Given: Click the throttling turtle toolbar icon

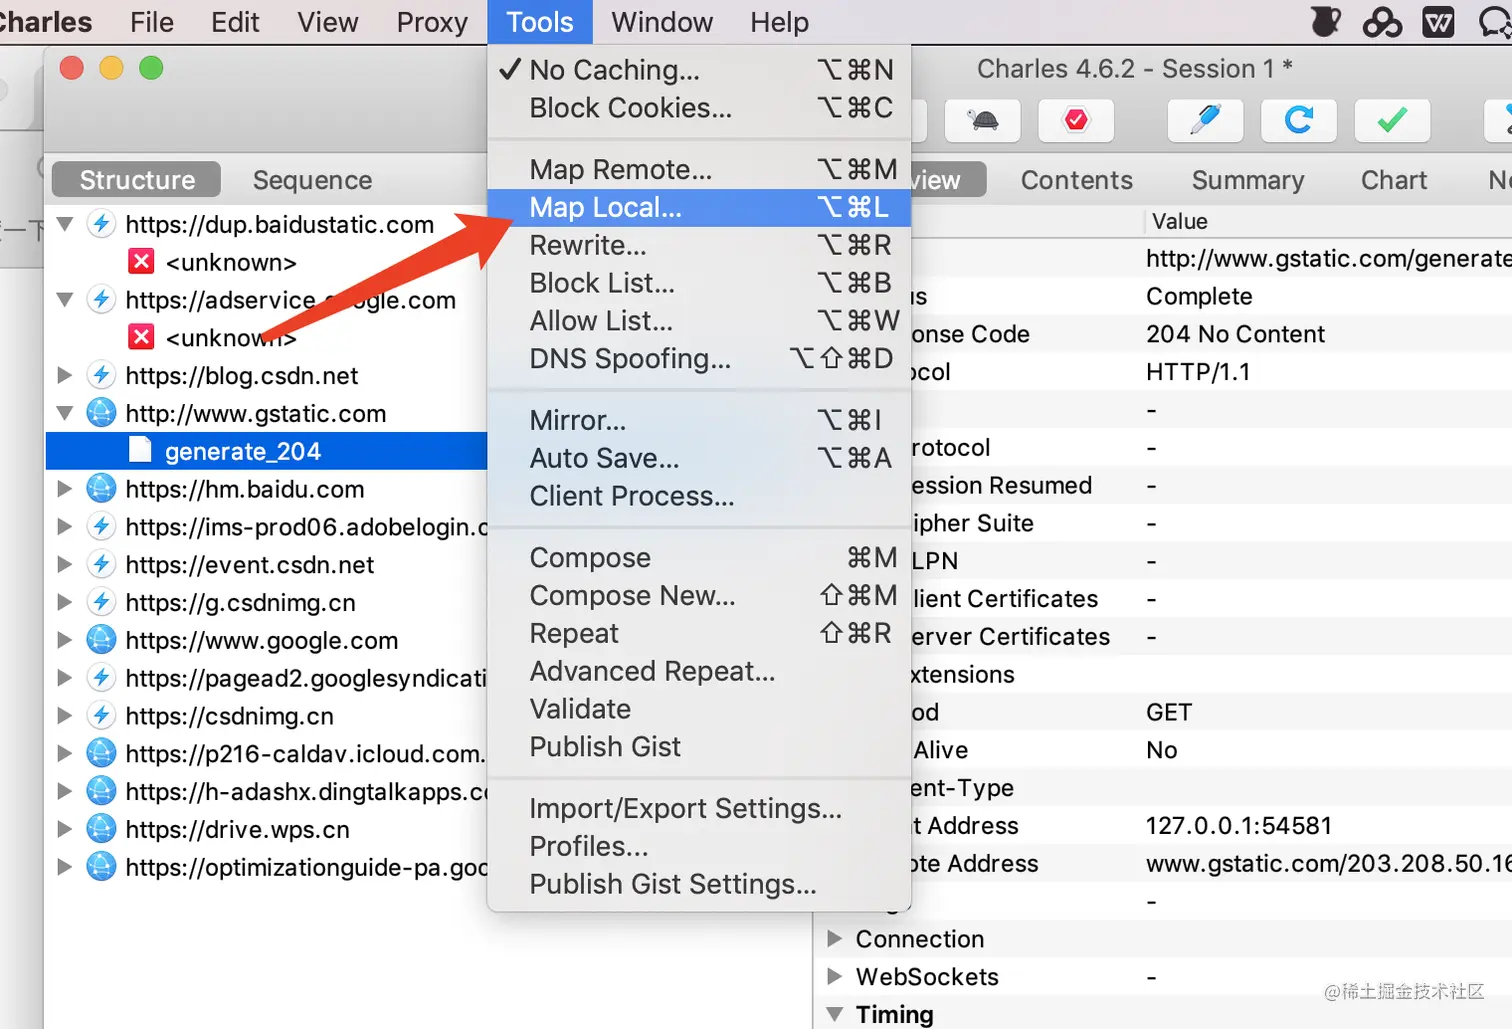Looking at the screenshot, I should (x=983, y=121).
